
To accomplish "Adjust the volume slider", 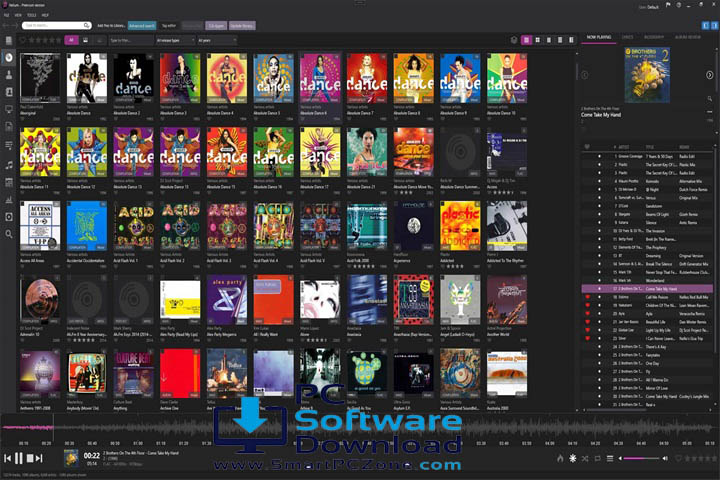I will click(x=641, y=458).
